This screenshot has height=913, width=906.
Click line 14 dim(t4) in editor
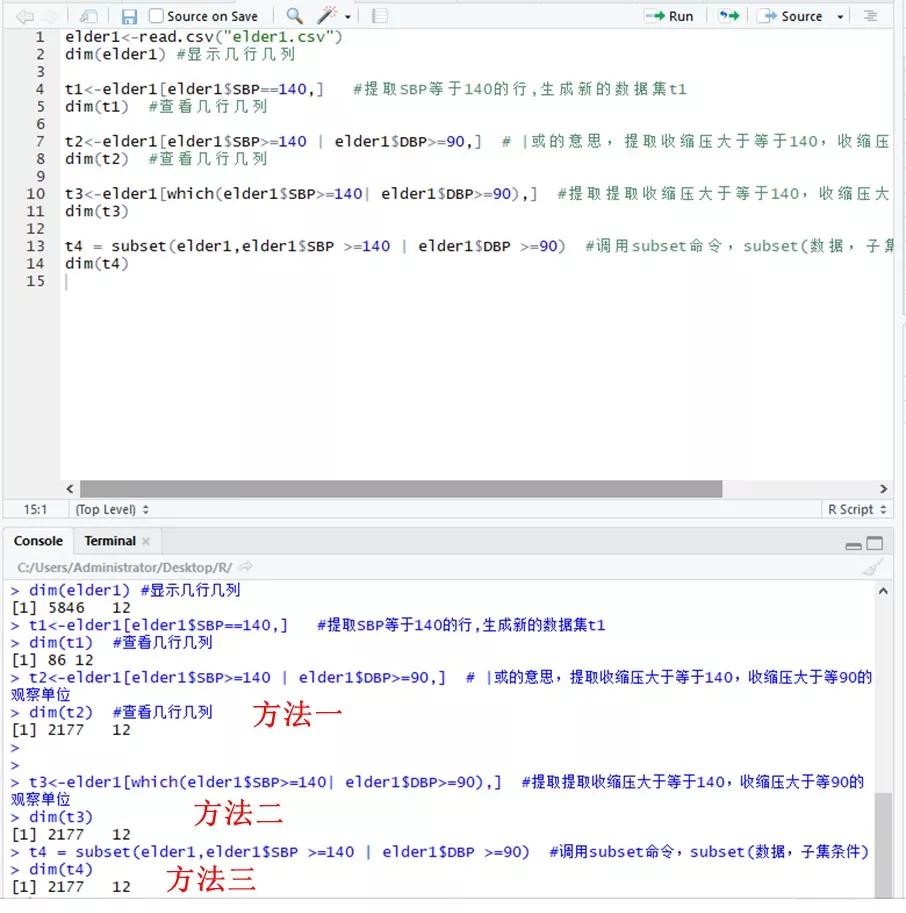coord(97,264)
